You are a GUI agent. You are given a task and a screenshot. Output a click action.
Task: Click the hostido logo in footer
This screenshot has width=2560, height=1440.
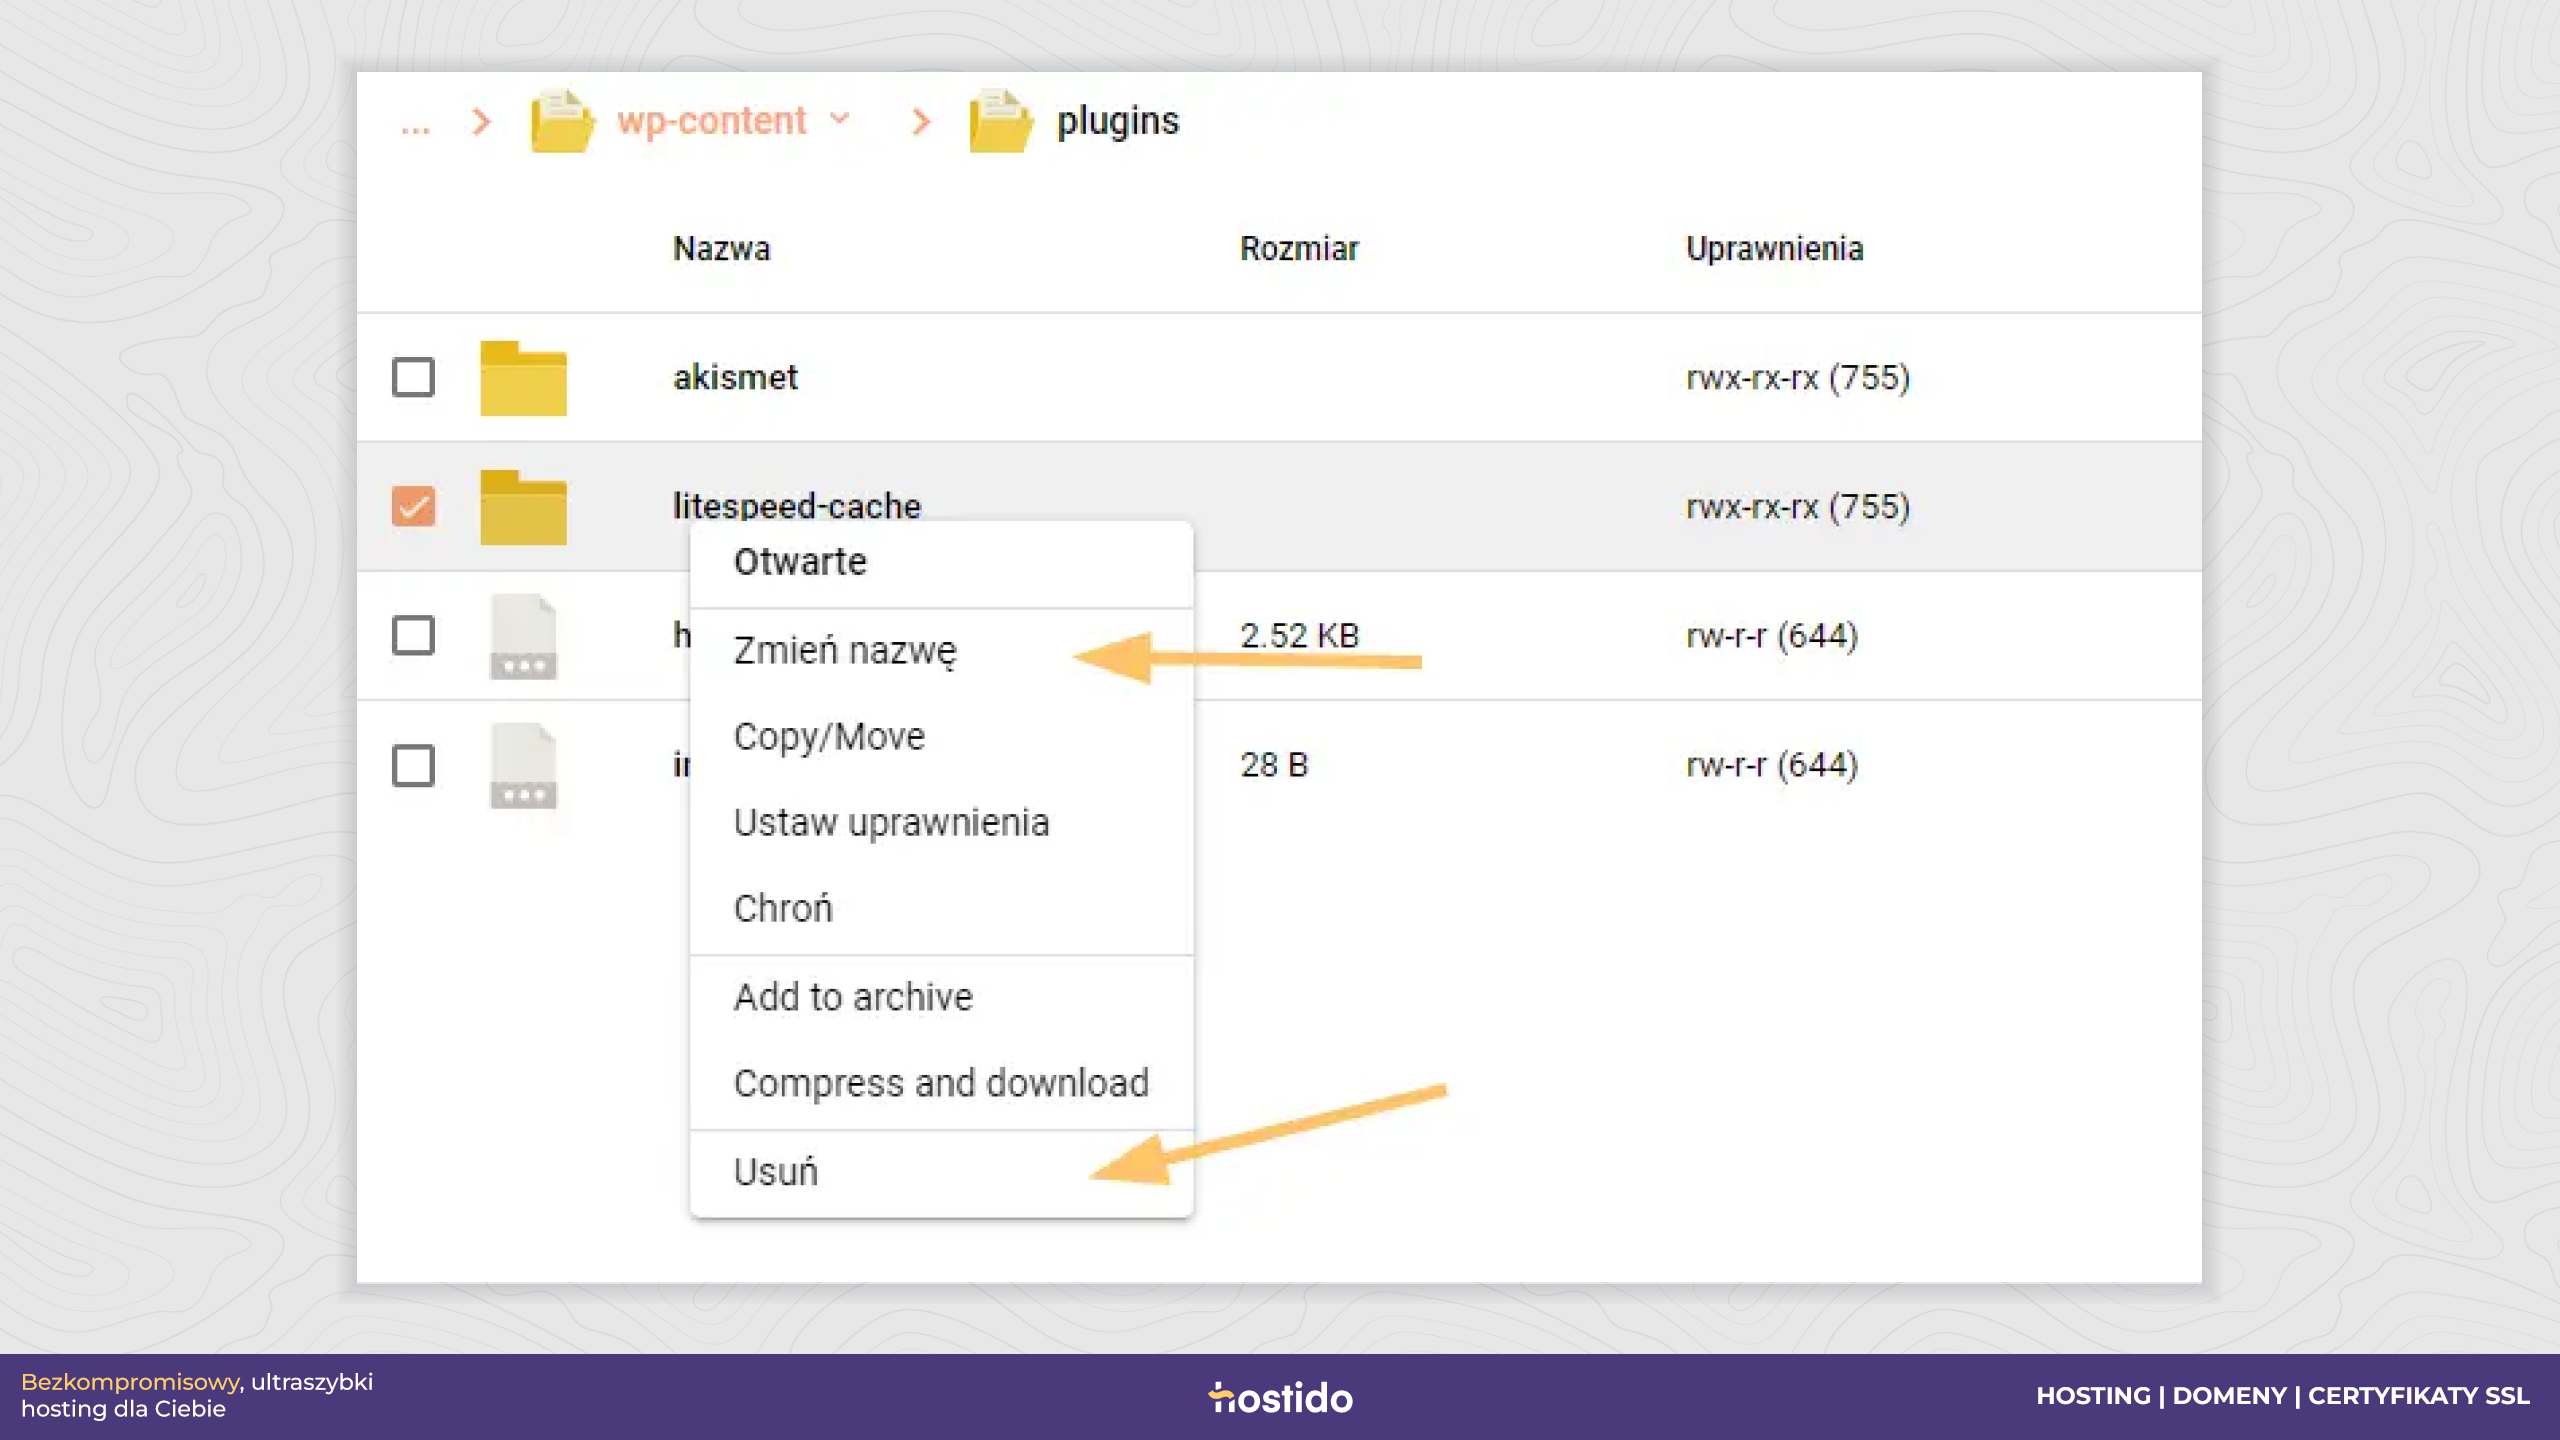(x=1280, y=1397)
